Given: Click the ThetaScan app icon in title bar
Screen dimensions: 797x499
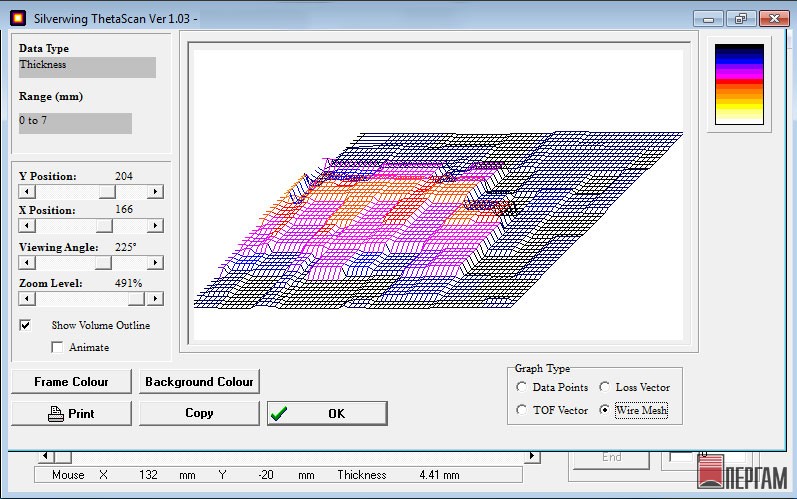Looking at the screenshot, I should (17, 17).
